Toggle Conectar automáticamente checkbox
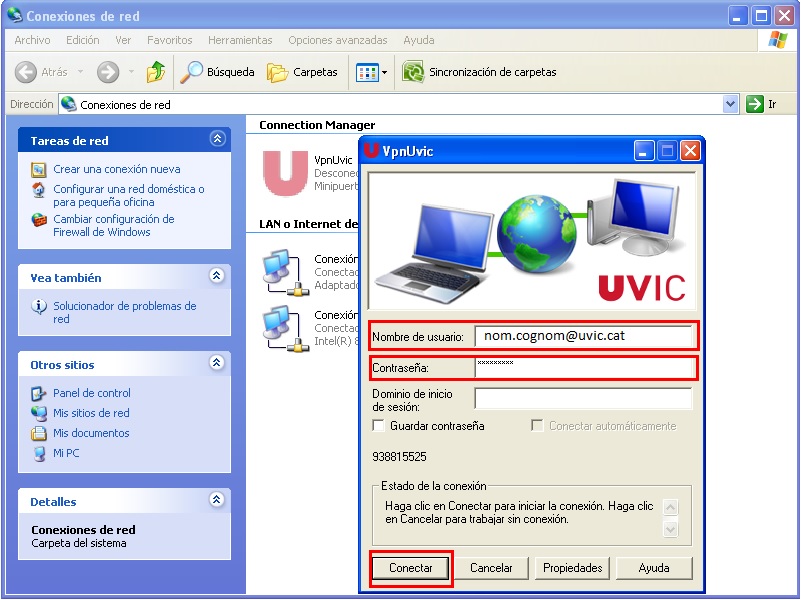This screenshot has width=802, height=600. pyautogui.click(x=537, y=426)
